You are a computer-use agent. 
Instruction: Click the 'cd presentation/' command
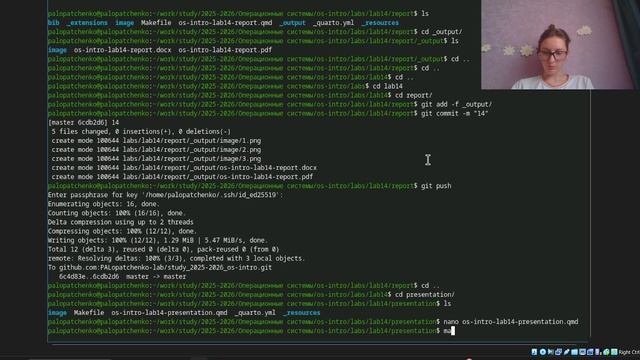(x=424, y=295)
